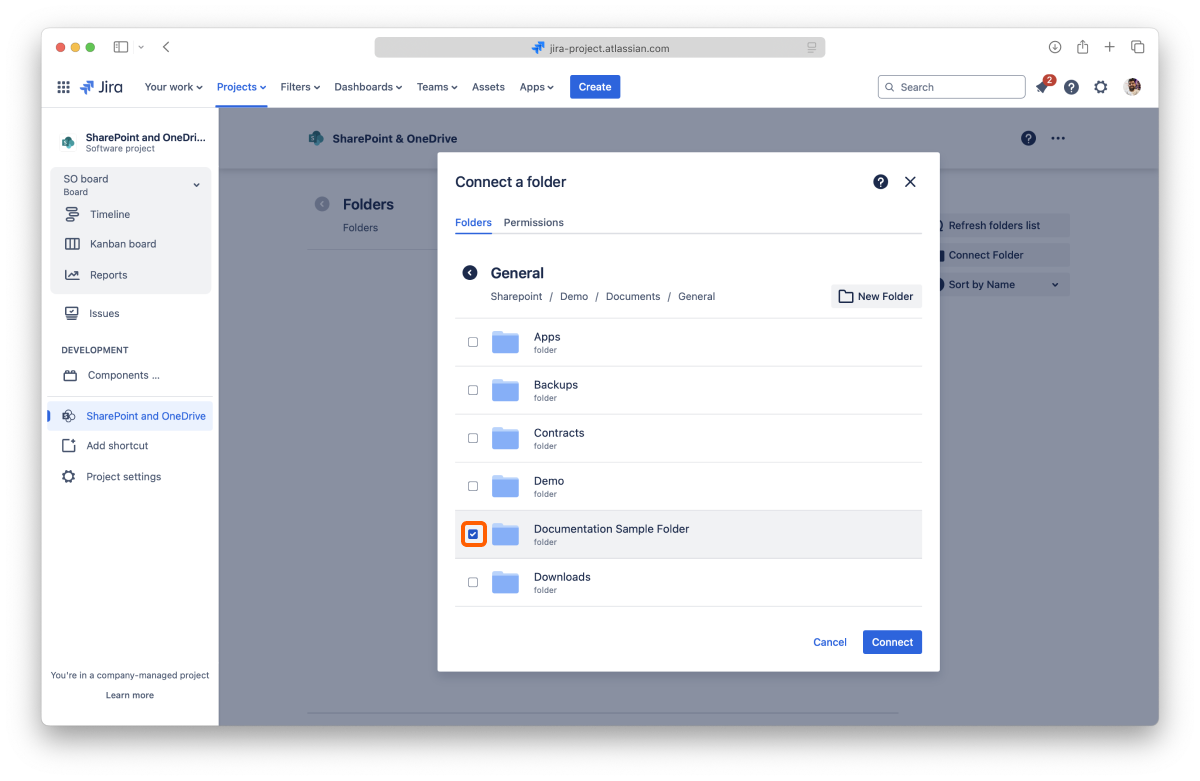Open the Sort by Name dropdown
Viewport: 1200px width, 781px height.
tap(1000, 285)
